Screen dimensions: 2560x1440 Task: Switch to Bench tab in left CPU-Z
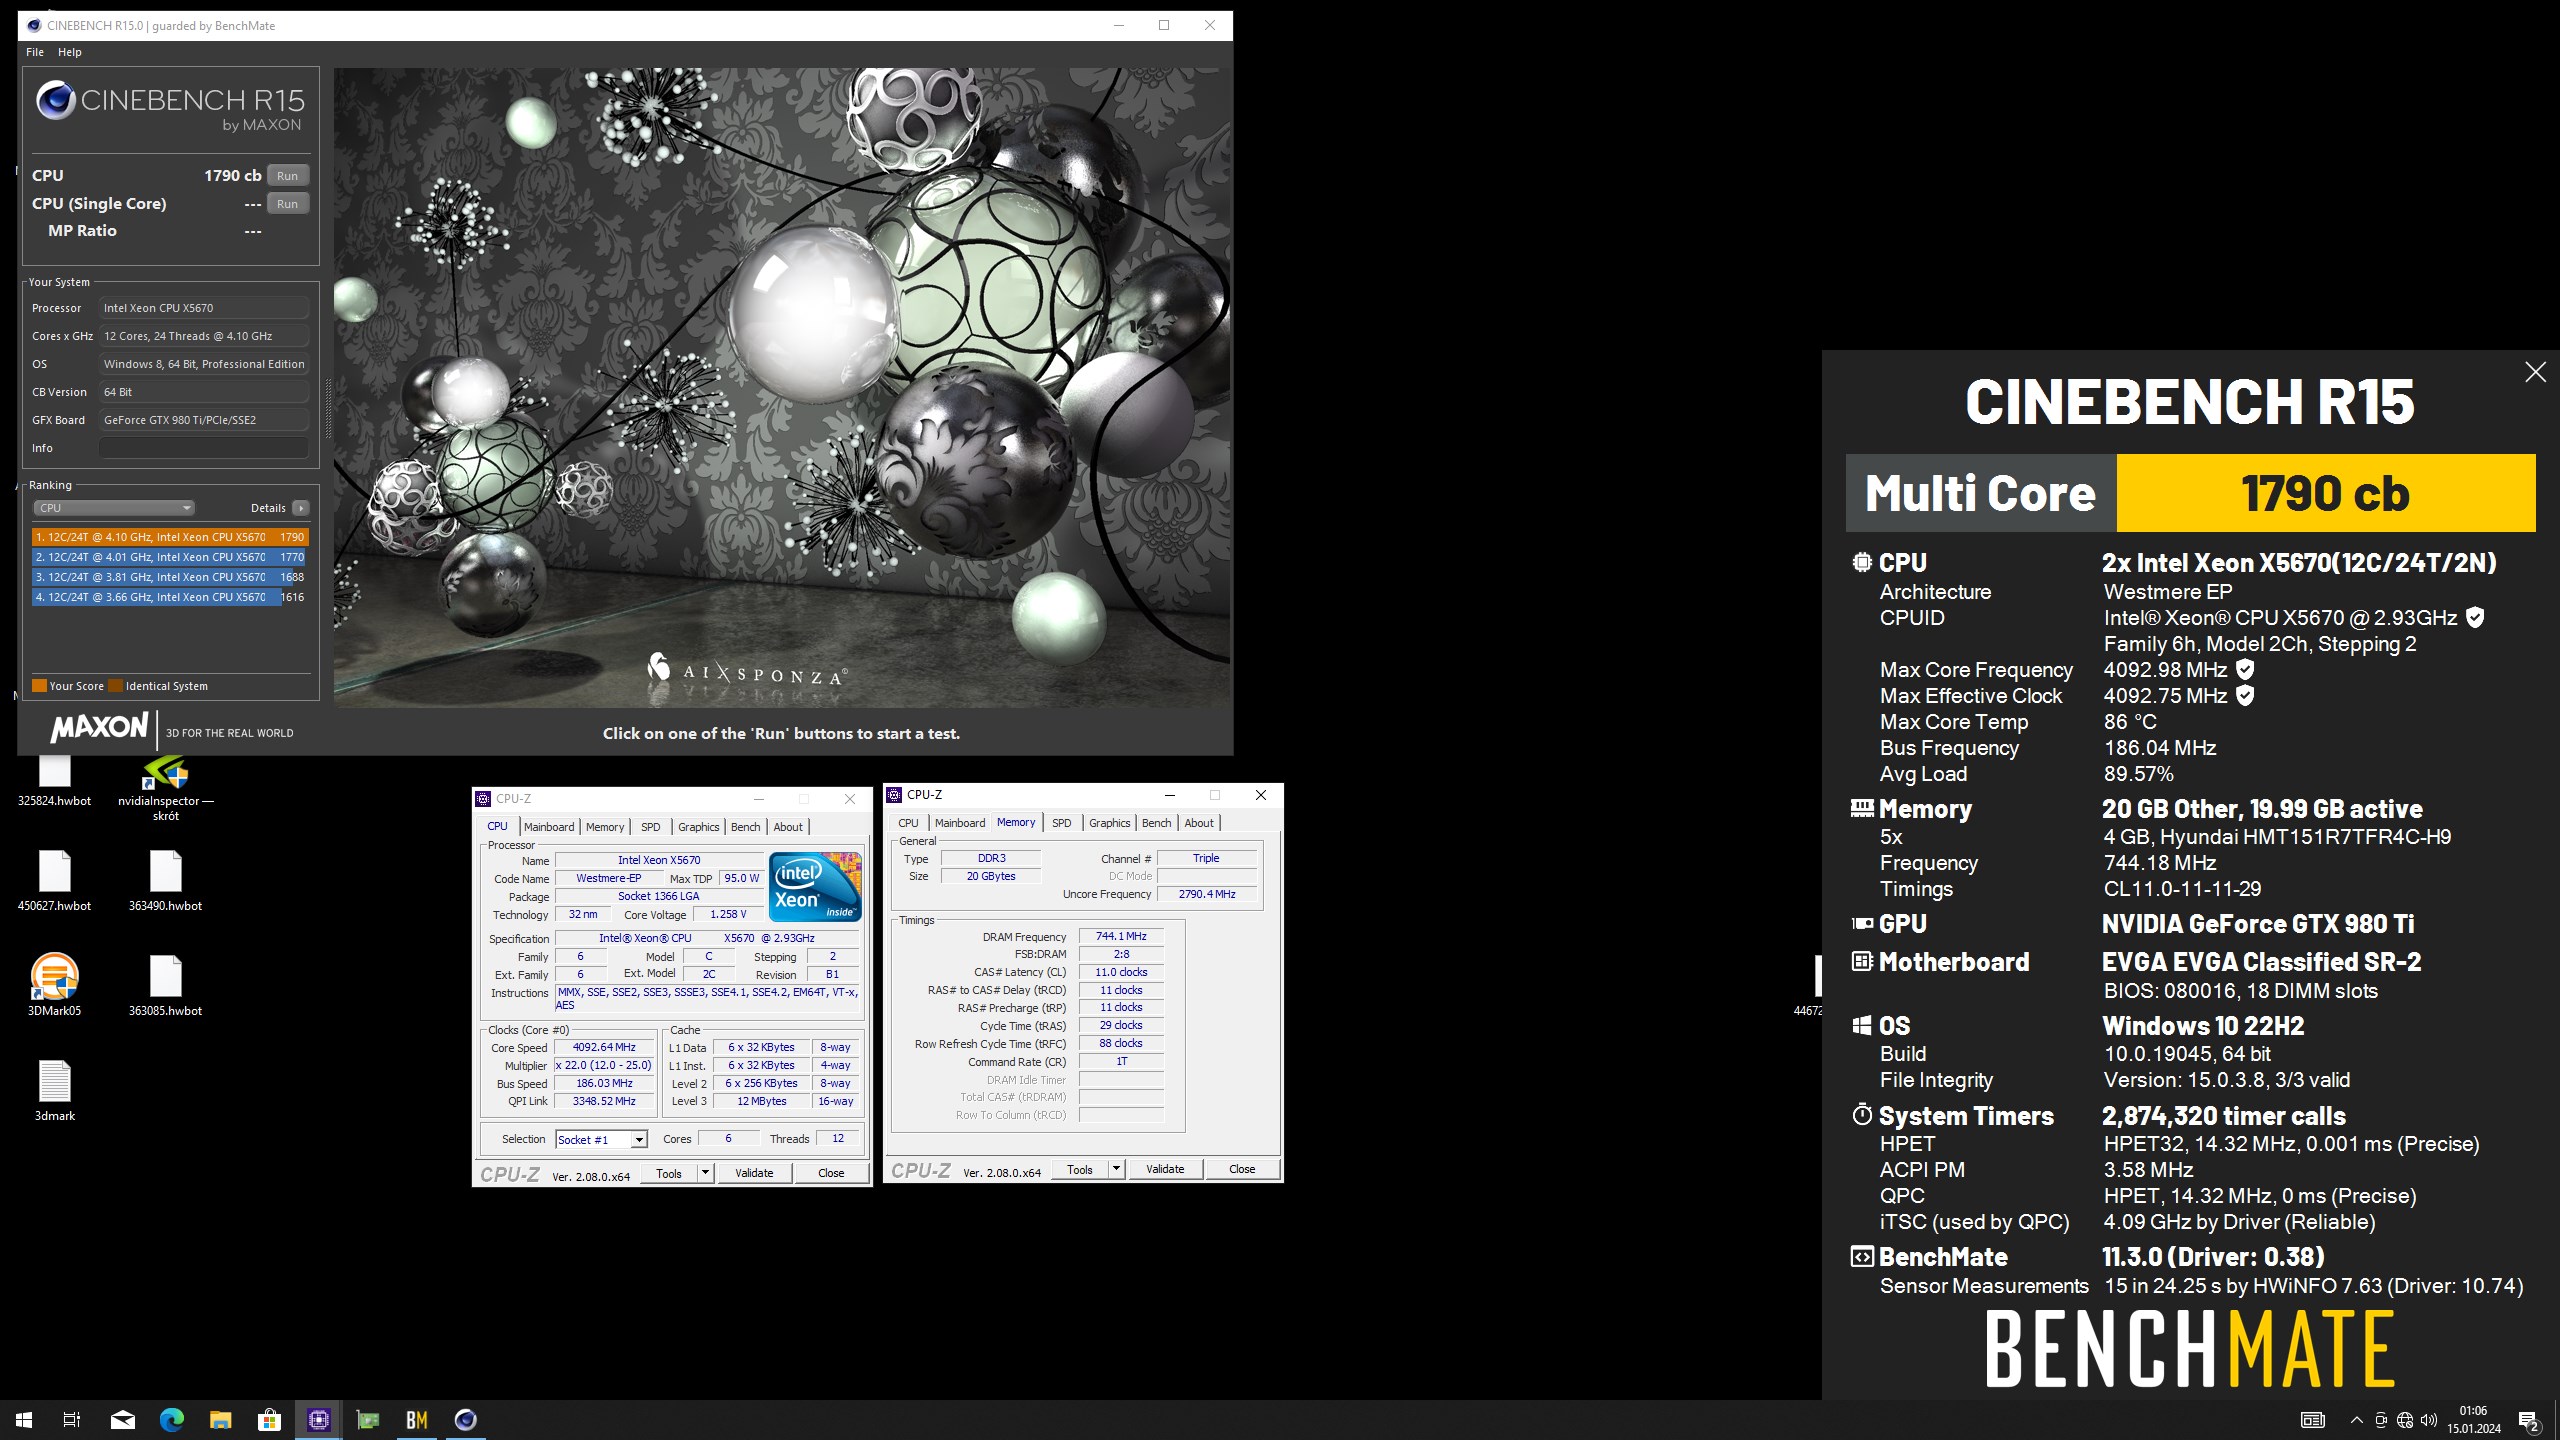(745, 826)
